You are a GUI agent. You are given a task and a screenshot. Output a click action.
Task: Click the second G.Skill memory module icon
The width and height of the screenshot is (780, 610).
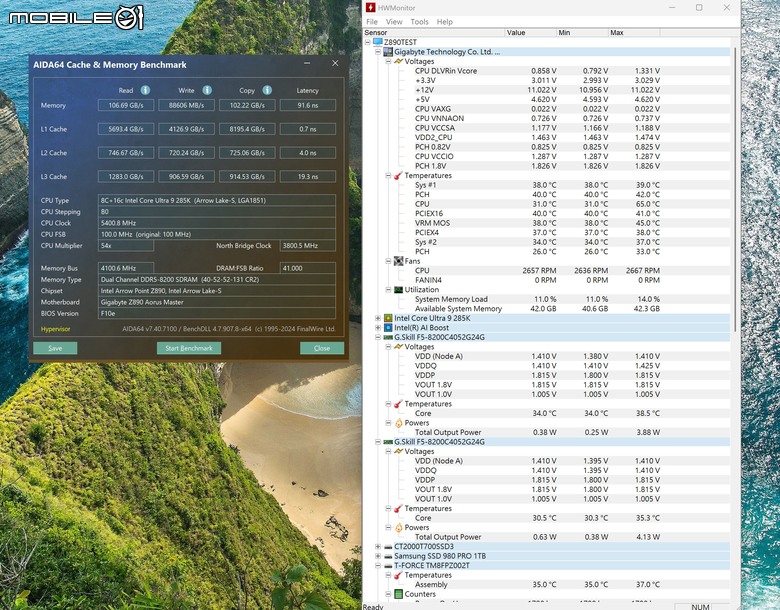(x=389, y=442)
